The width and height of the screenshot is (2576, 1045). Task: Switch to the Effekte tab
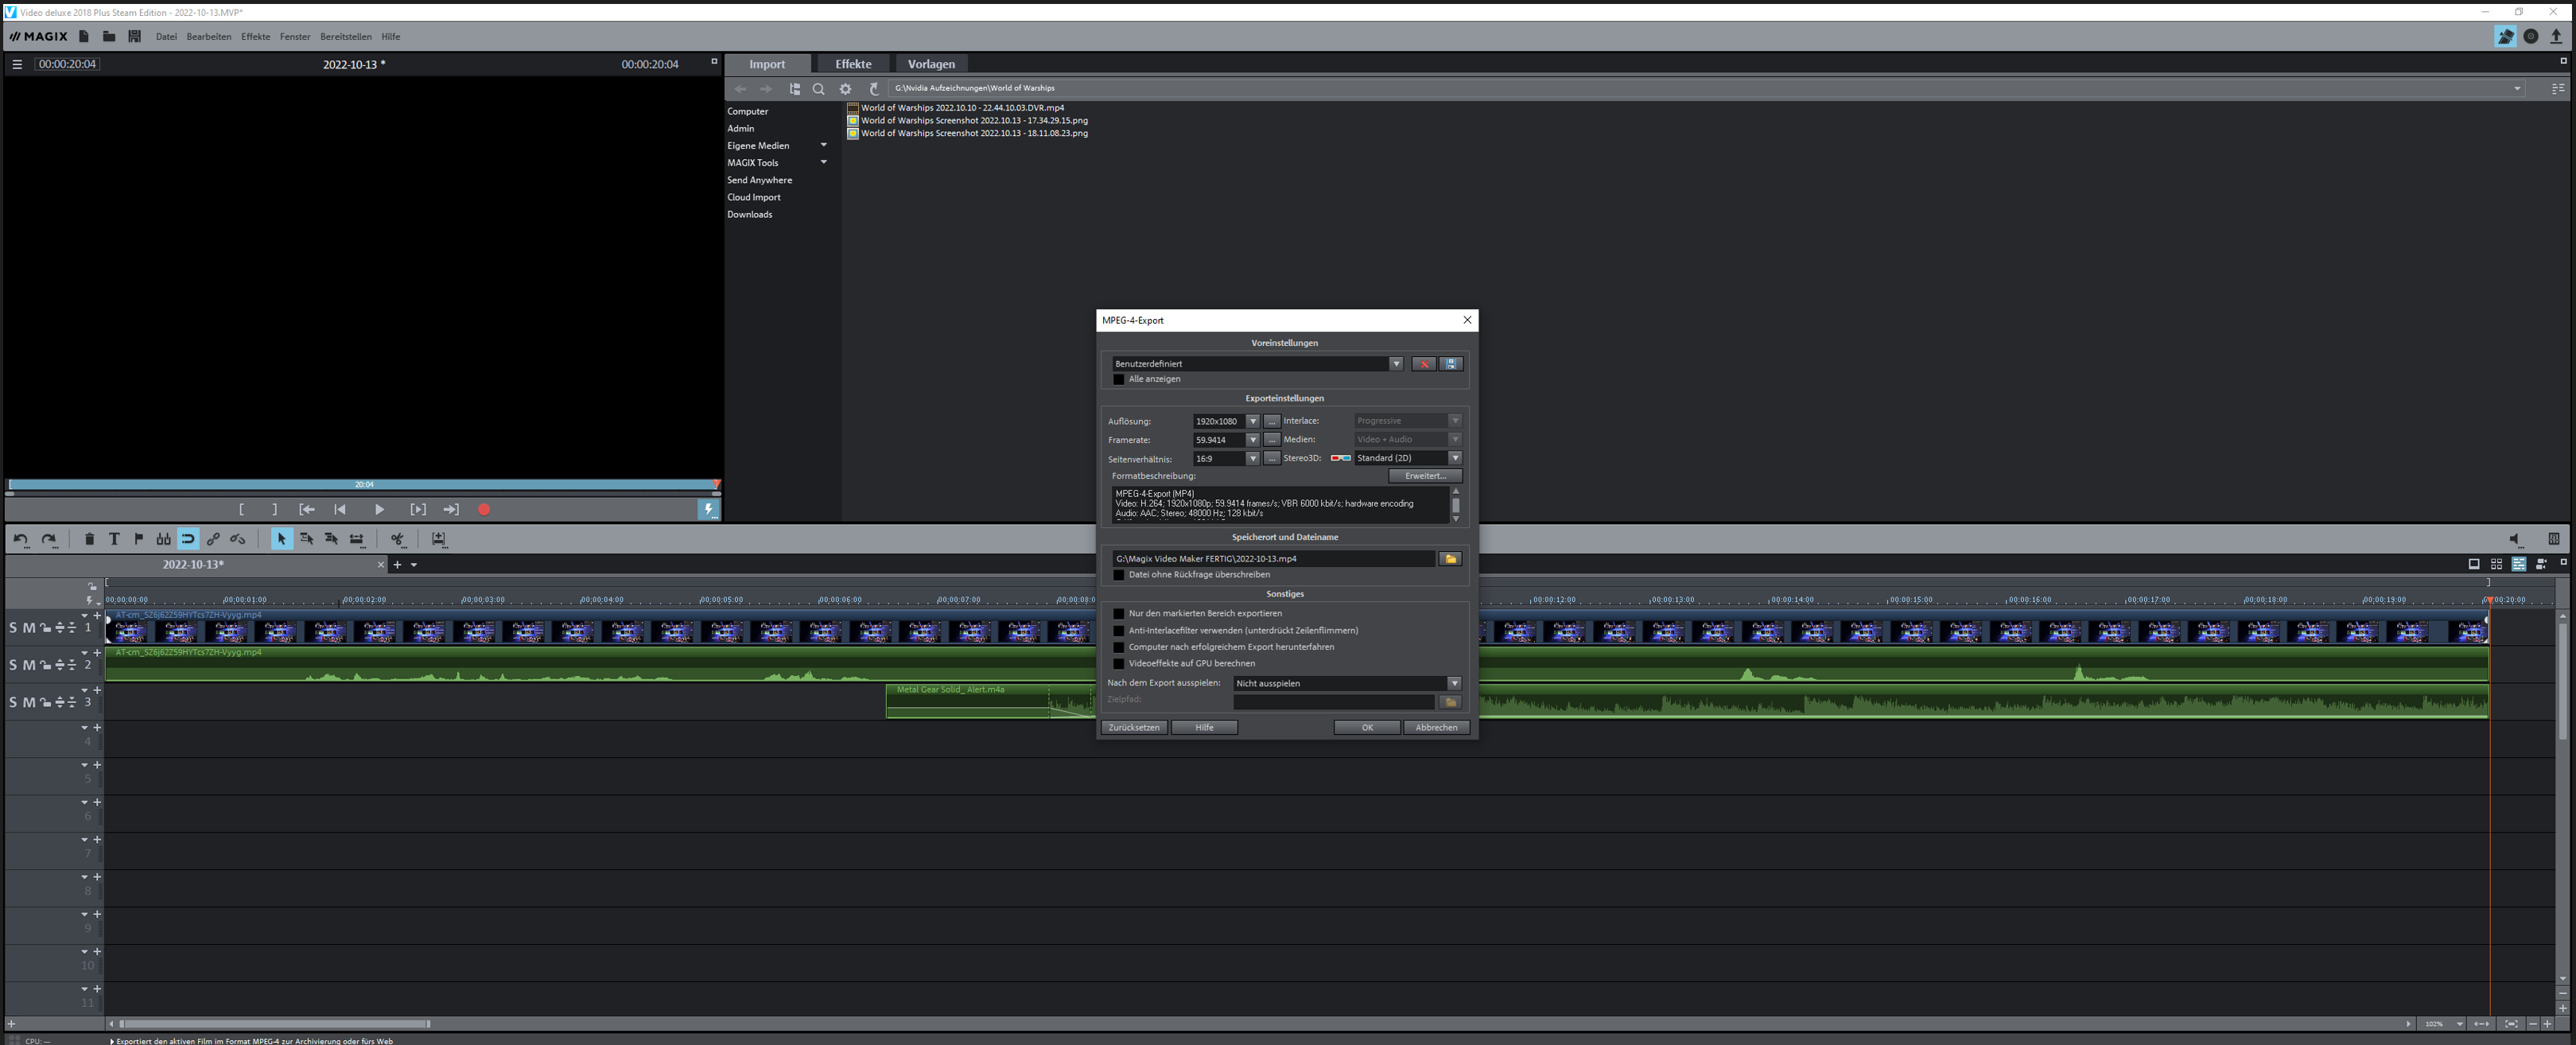[853, 64]
